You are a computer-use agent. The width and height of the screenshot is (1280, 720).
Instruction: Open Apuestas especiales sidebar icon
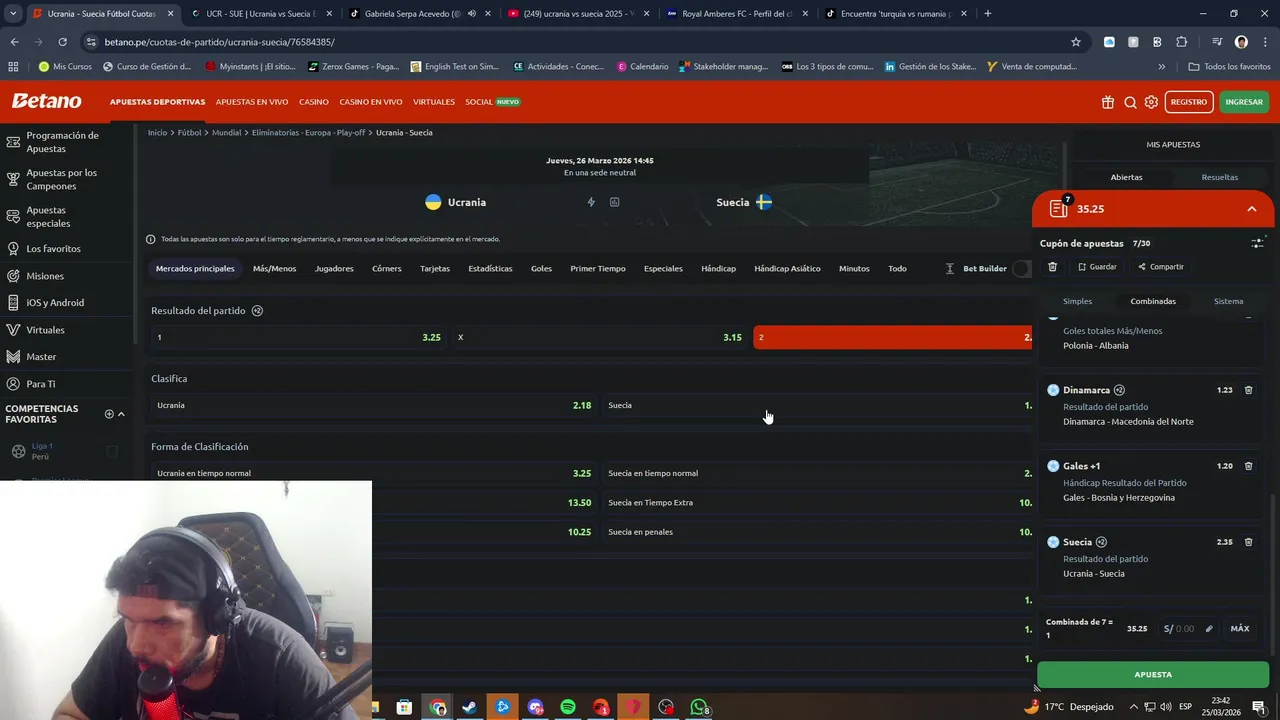pyautogui.click(x=13, y=217)
